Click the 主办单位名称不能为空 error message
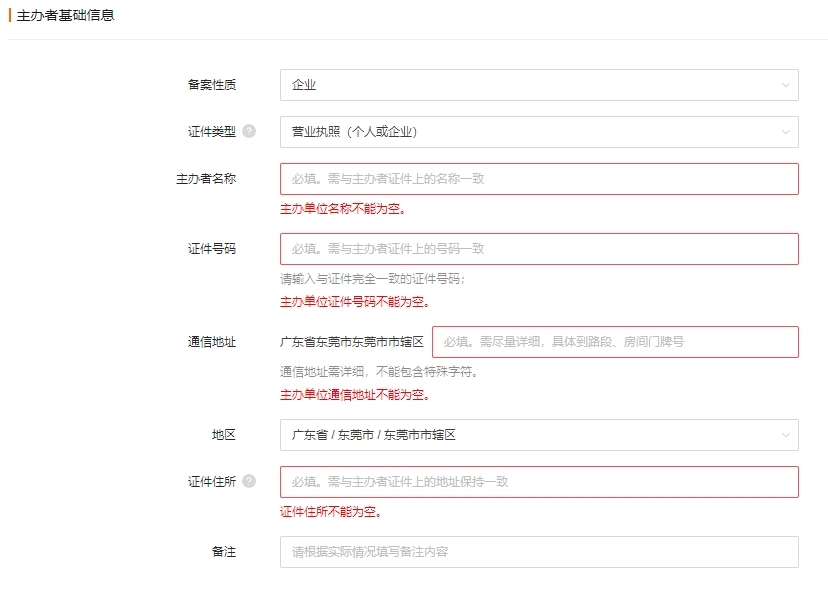 342,209
